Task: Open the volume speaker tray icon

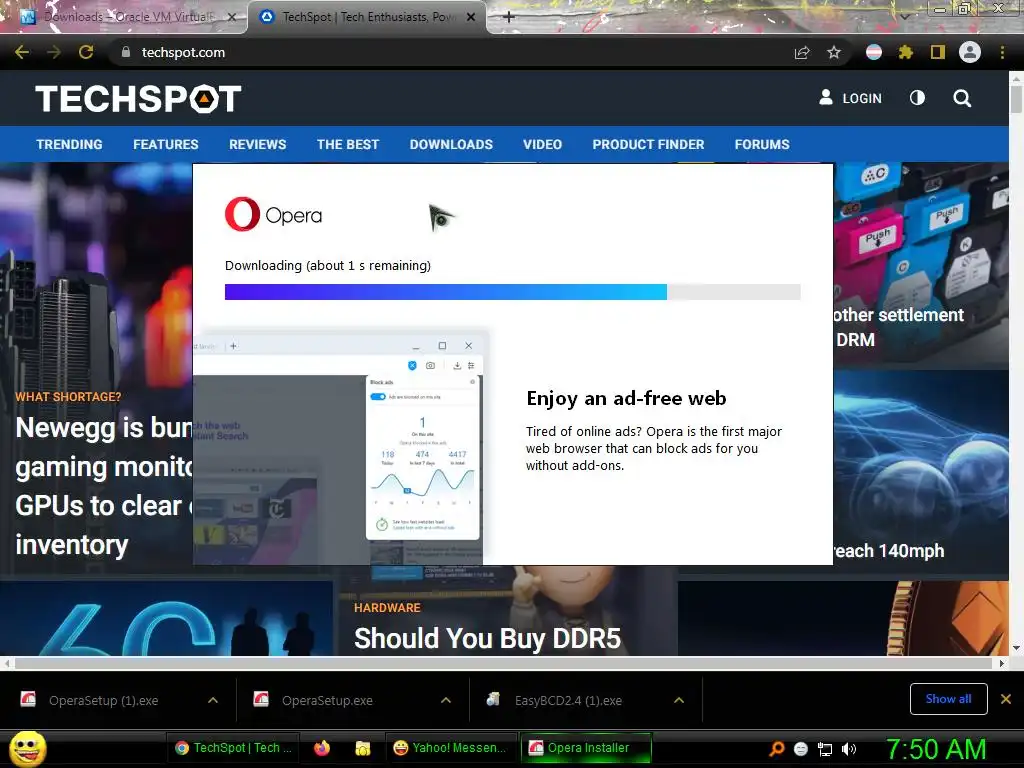Action: click(849, 749)
